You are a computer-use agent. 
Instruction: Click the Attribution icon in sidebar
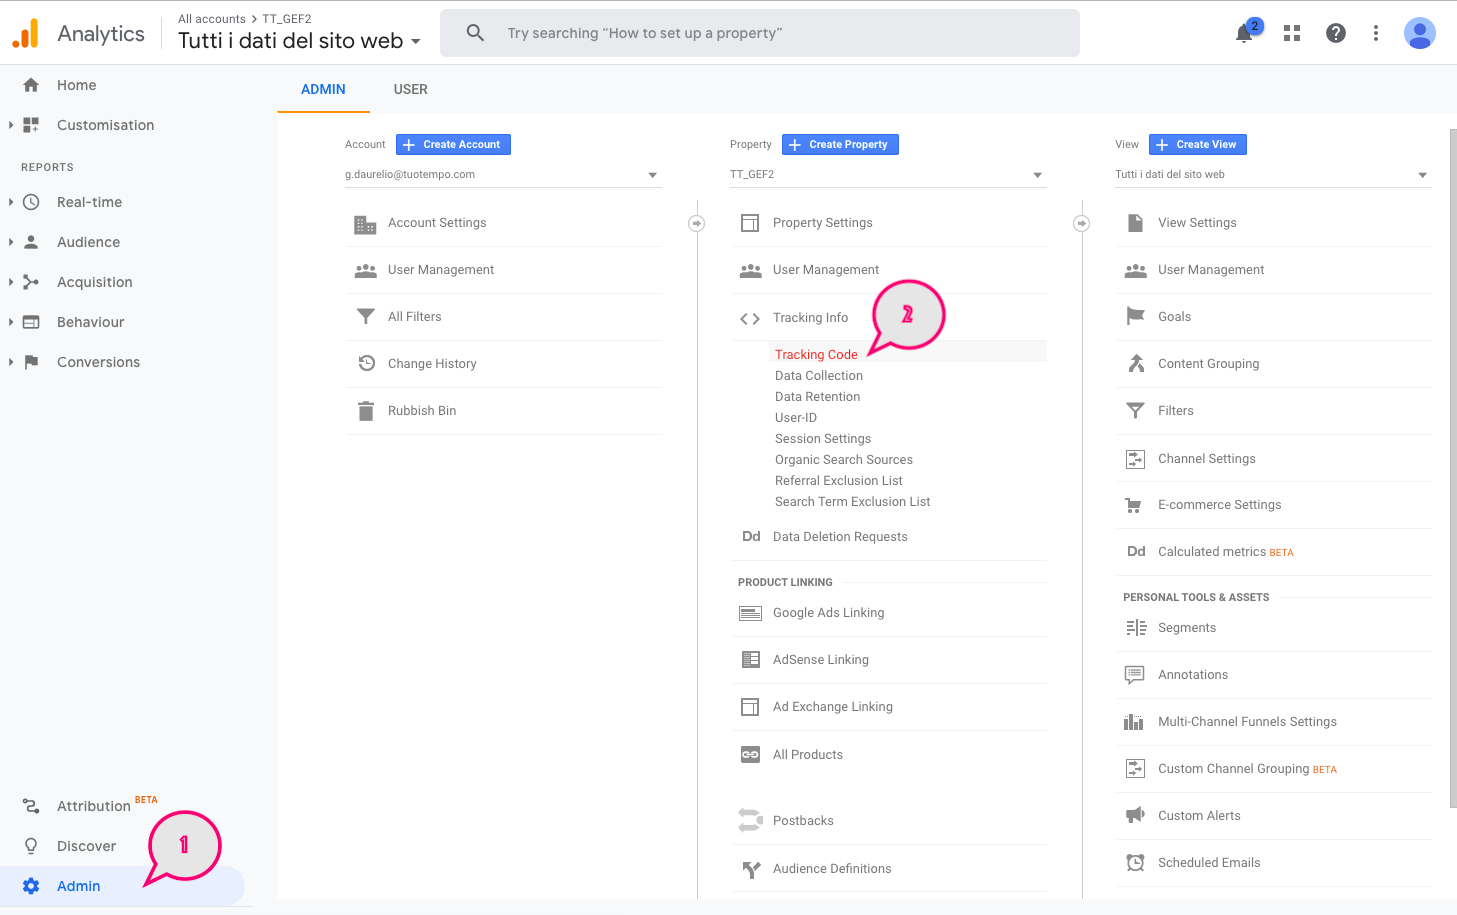pos(31,806)
